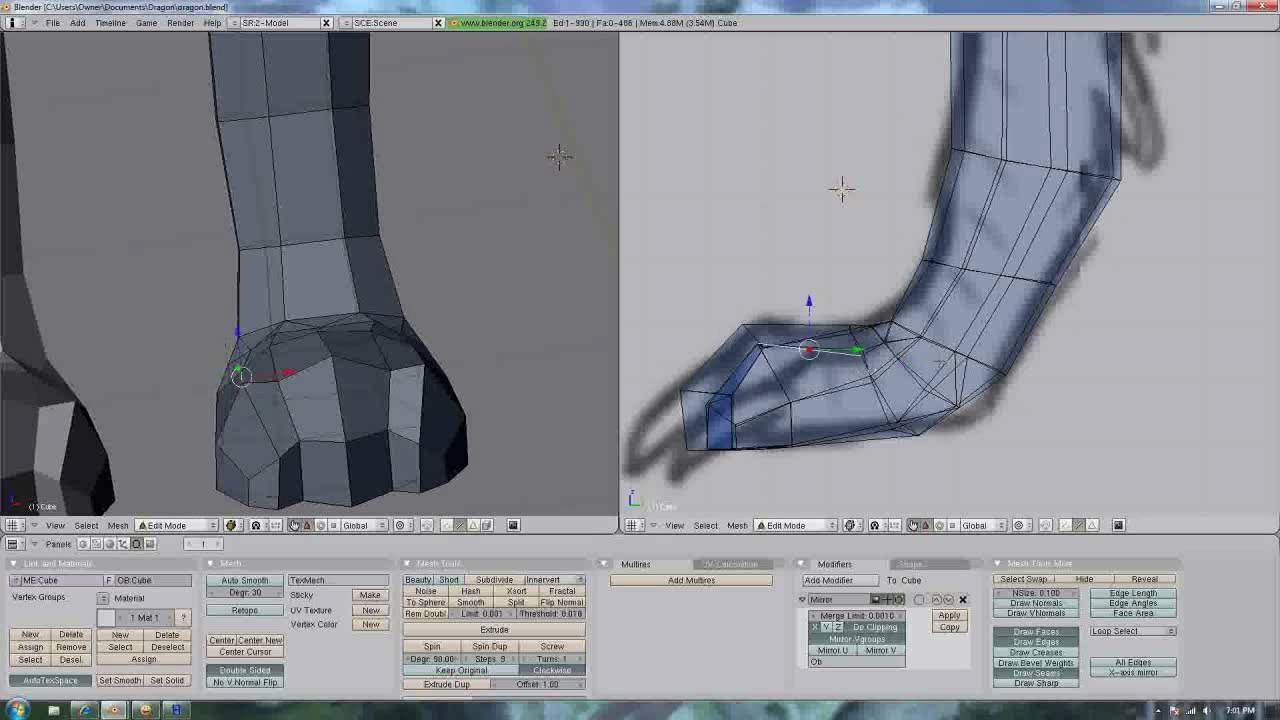The height and width of the screenshot is (720, 1280).
Task: Open the left viewport window type selector
Action: 13,525
